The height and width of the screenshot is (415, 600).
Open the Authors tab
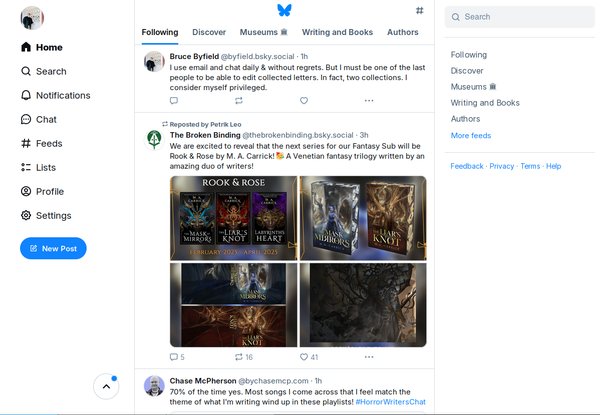(x=403, y=32)
